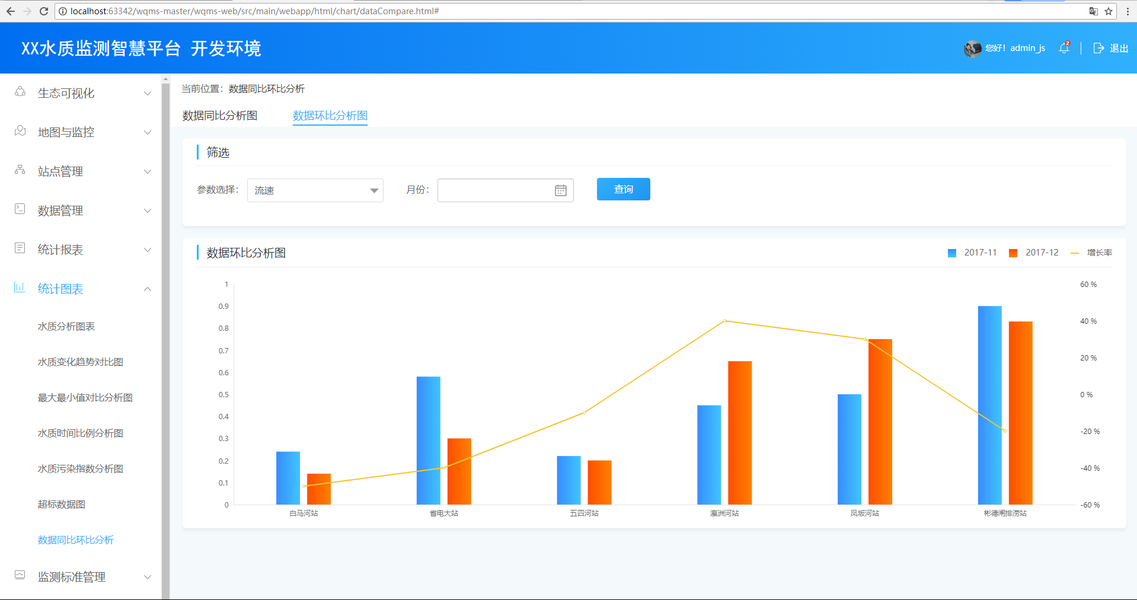1137x600 pixels.
Task: Click the site info icon in address bar
Action: (x=63, y=11)
